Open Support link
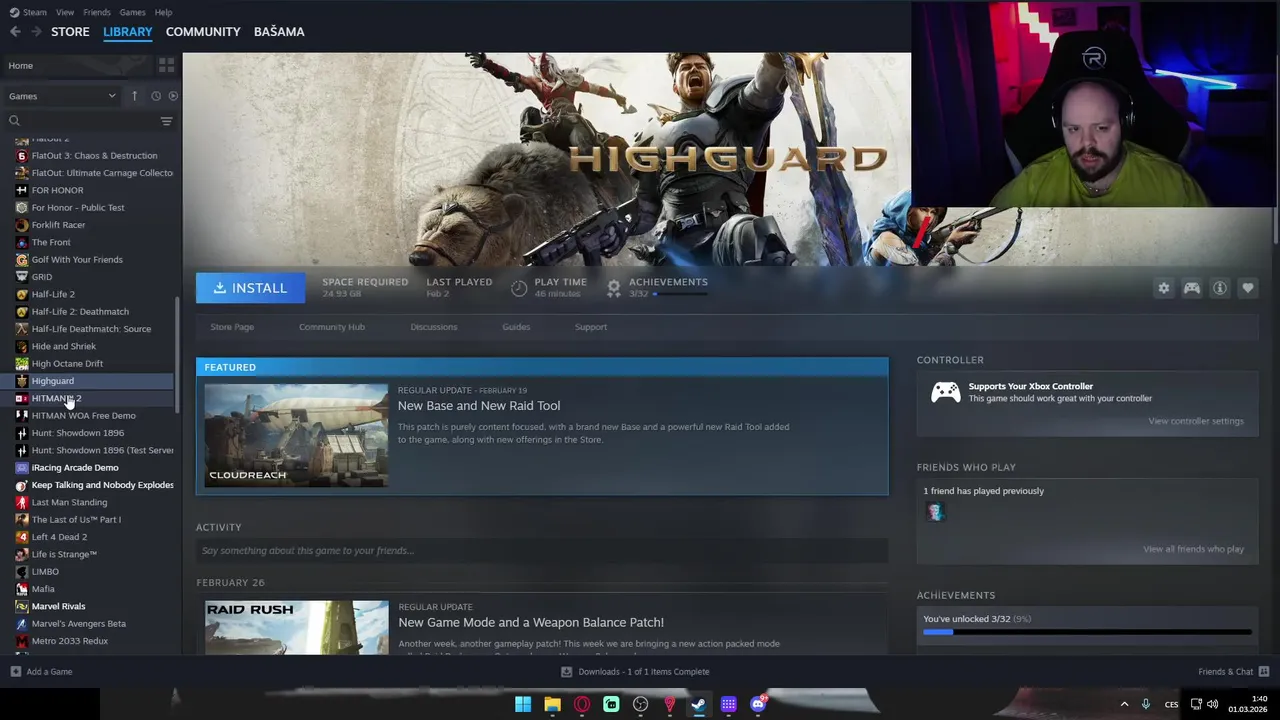 pos(591,327)
